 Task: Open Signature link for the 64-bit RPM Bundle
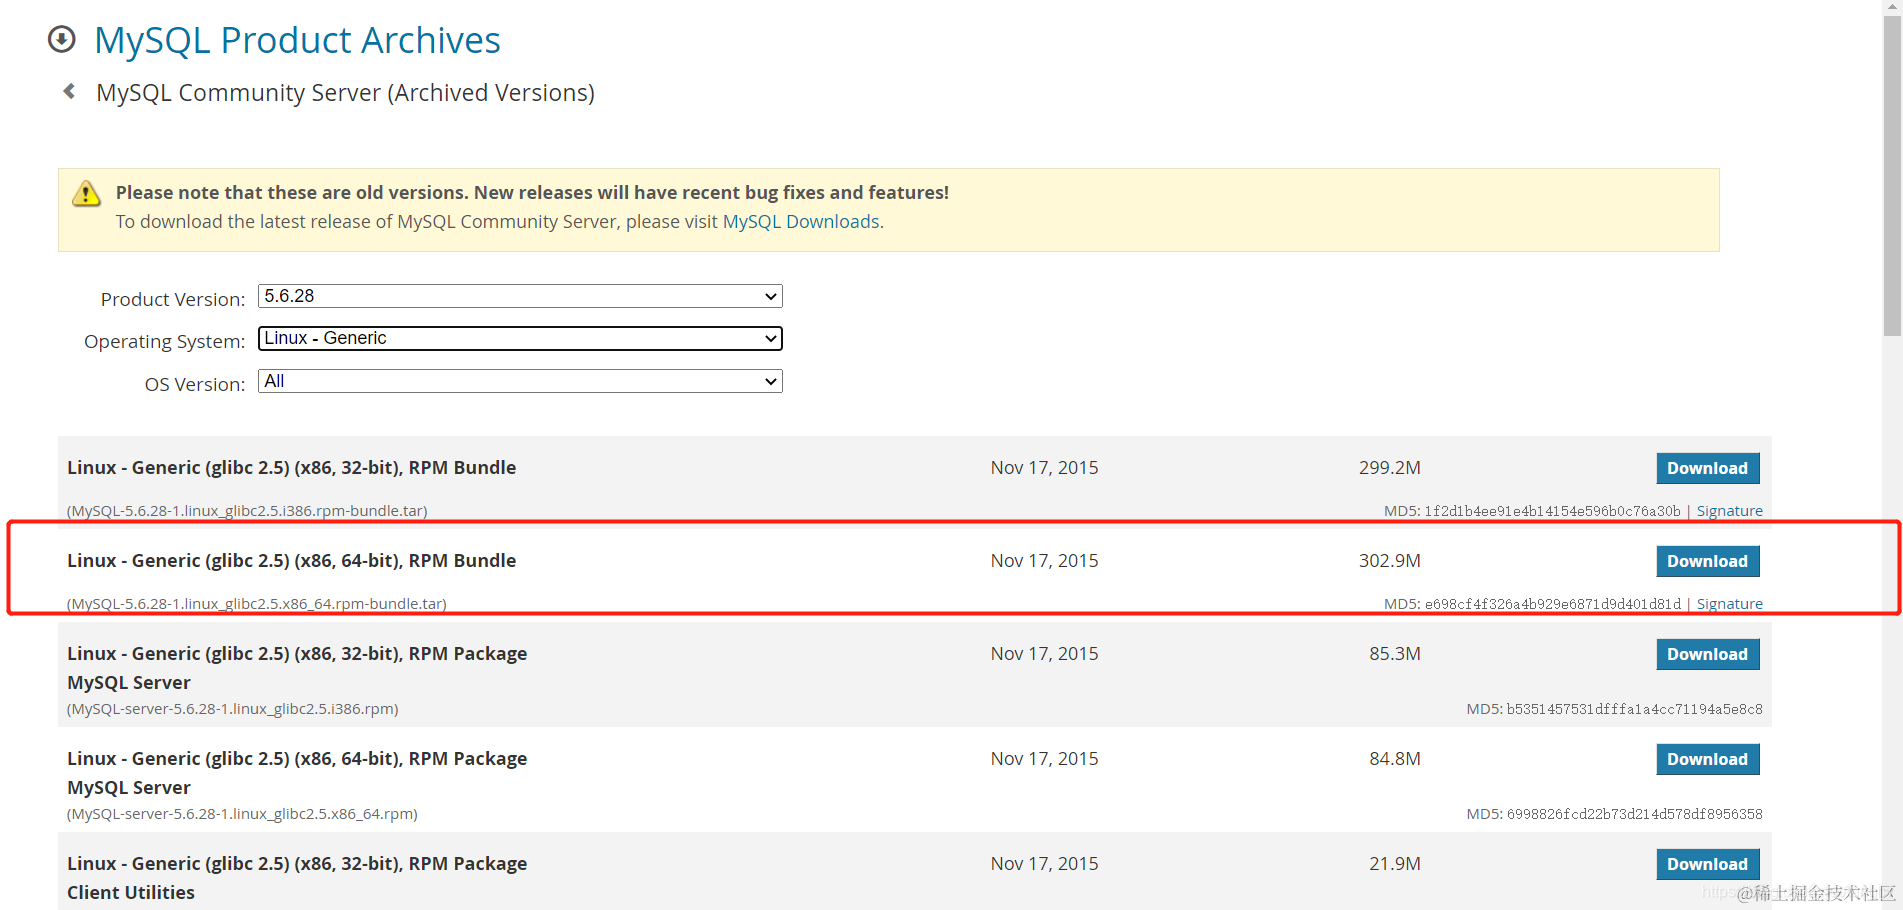[1729, 604]
